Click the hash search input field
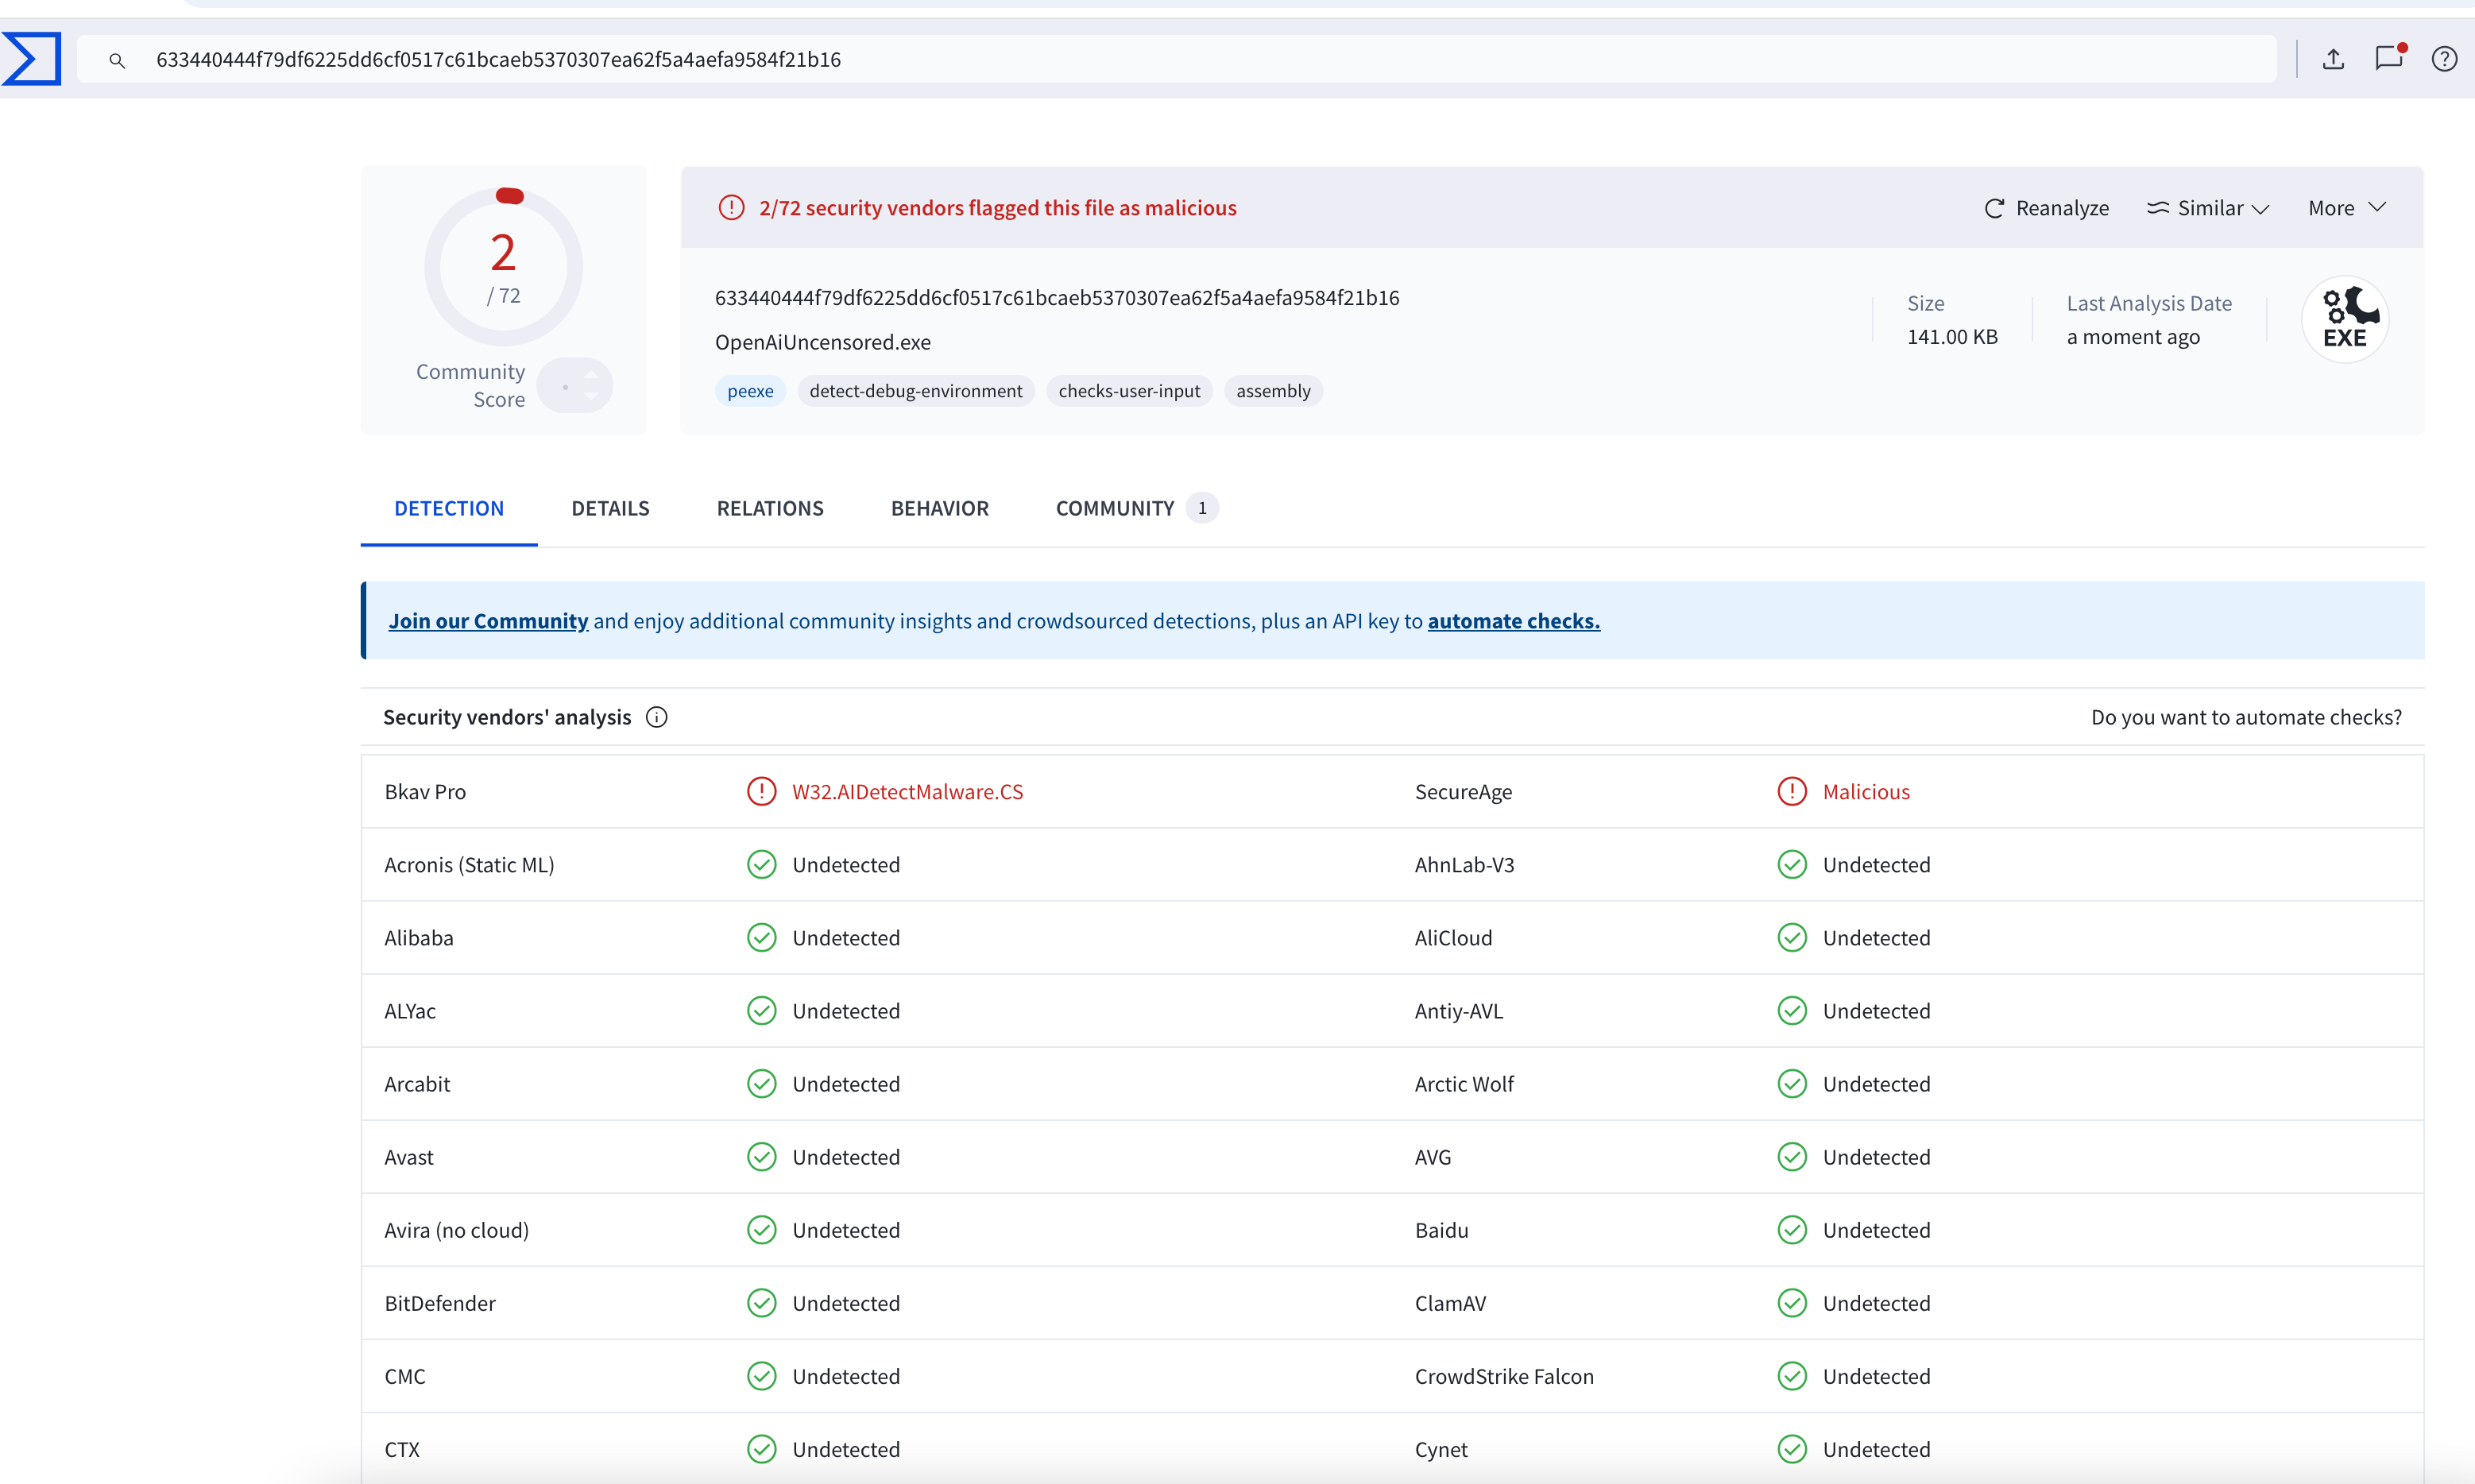 pyautogui.click(x=1200, y=60)
